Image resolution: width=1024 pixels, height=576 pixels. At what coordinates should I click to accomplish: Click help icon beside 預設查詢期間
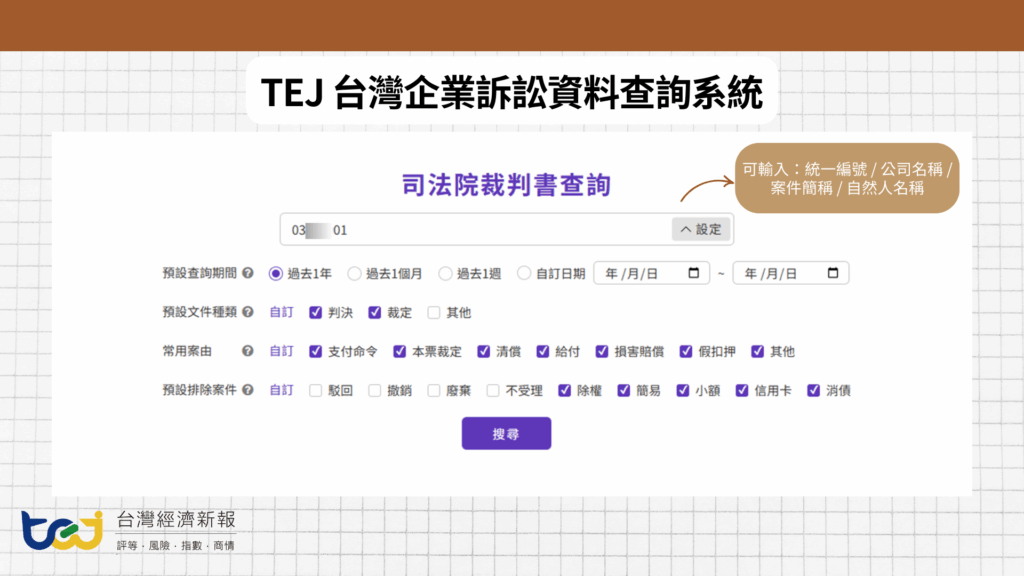[247, 273]
